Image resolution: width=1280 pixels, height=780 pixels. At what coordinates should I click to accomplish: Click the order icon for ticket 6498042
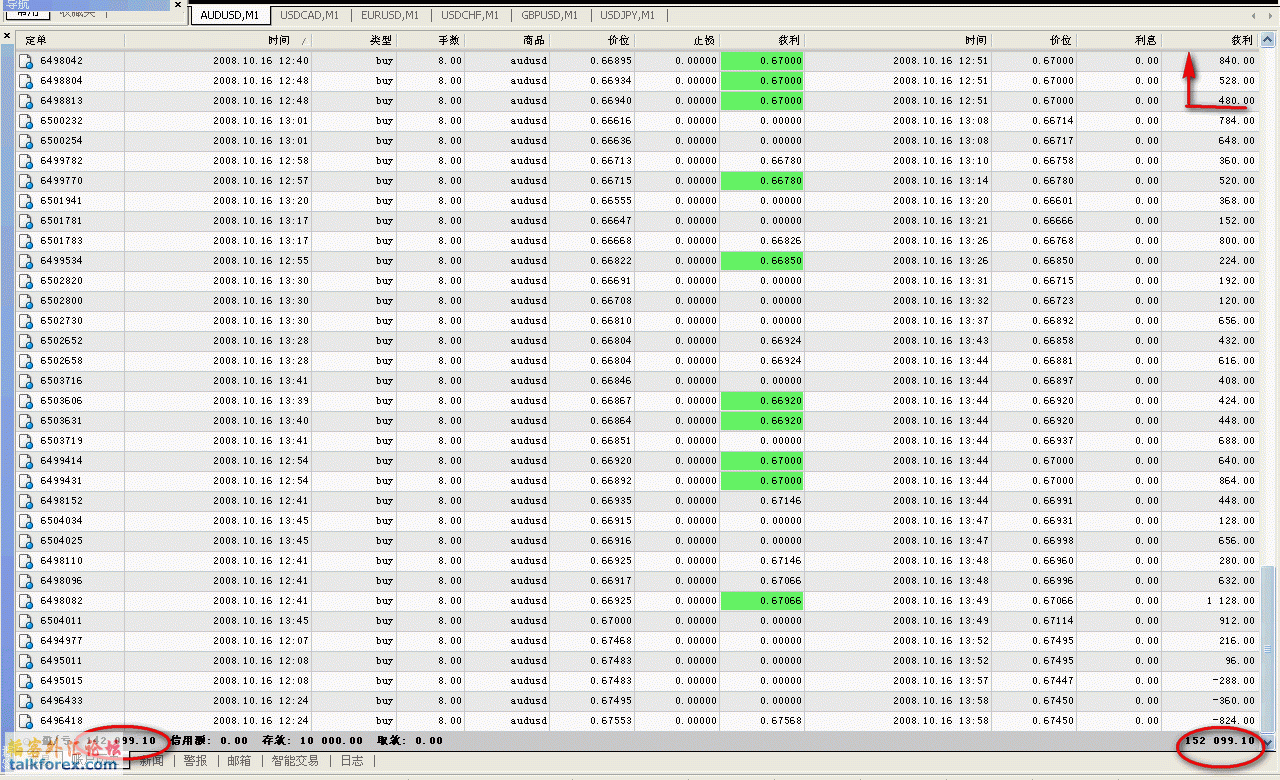pos(27,61)
